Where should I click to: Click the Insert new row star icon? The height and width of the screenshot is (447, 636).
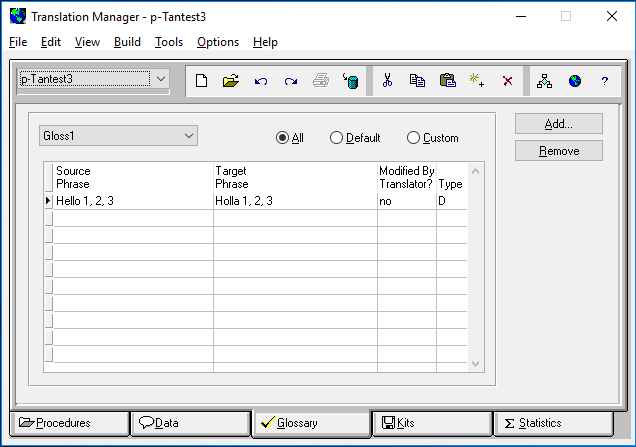tap(477, 80)
